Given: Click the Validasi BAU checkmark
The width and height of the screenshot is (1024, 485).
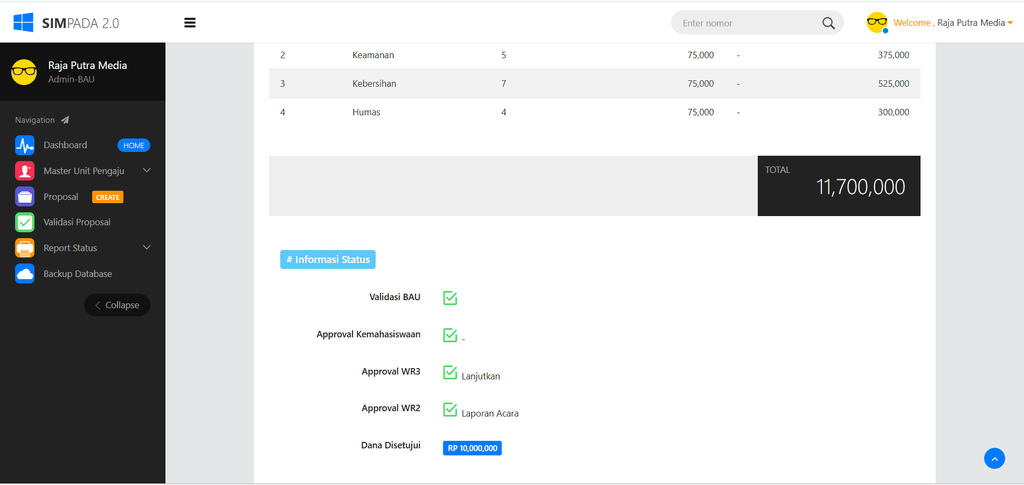Looking at the screenshot, I should pos(450,298).
